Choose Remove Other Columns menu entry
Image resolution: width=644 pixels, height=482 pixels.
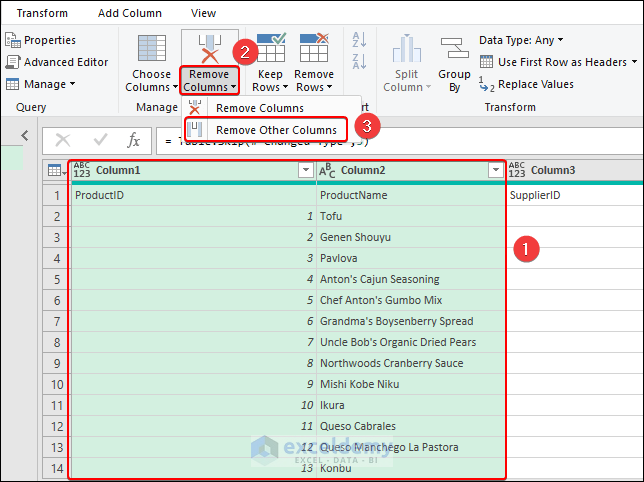[266, 130]
